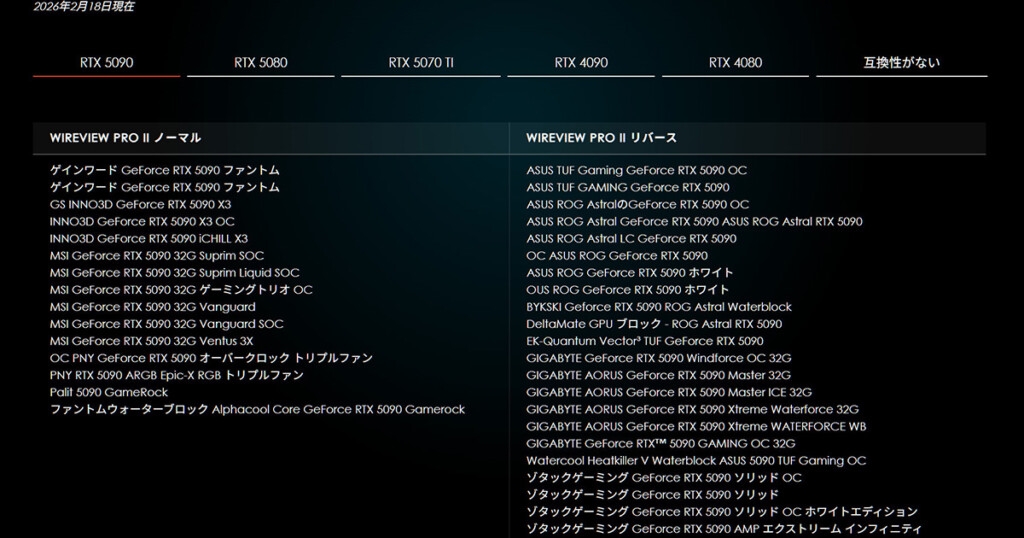Select the RTX 5090 tab
Viewport: 1024px width, 538px height.
106,63
